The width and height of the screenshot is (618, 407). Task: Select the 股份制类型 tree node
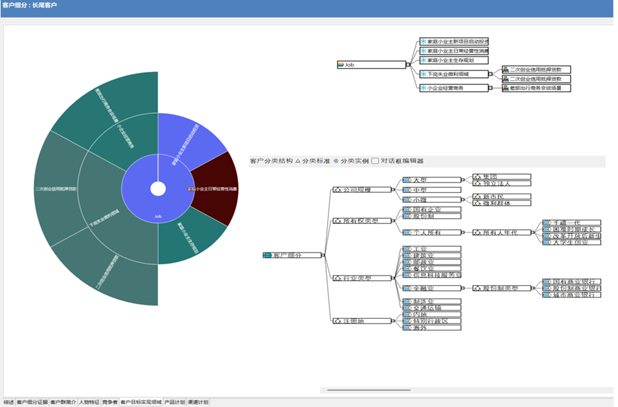click(x=497, y=287)
